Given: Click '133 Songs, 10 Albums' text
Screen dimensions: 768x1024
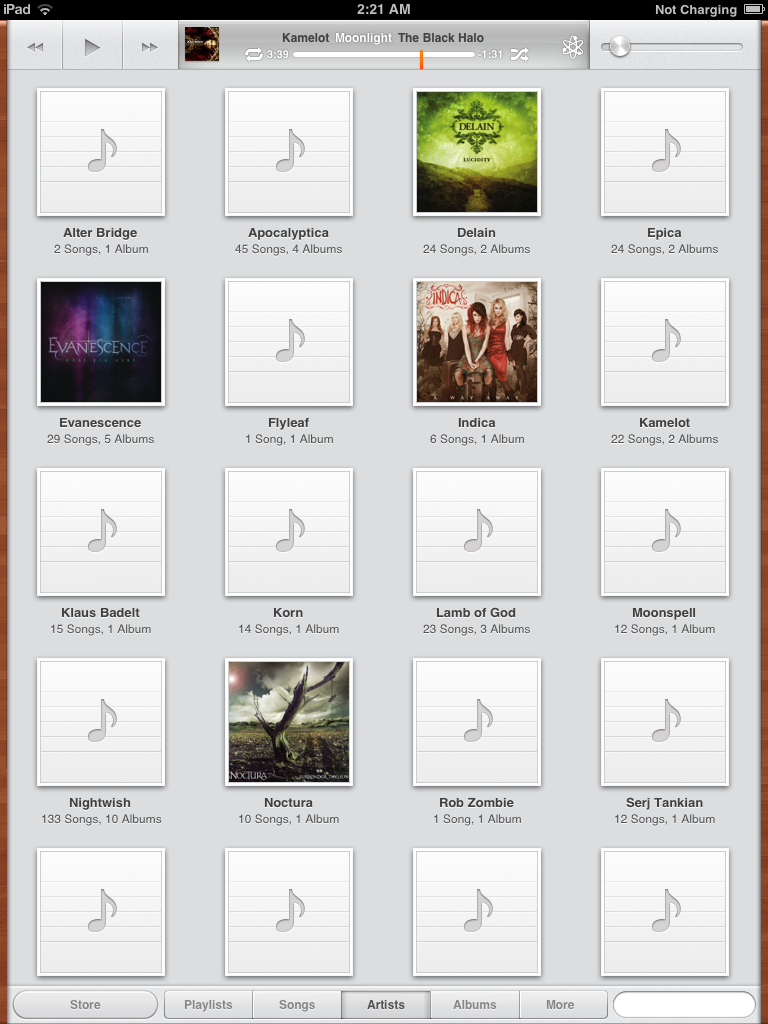Looking at the screenshot, I should click(x=101, y=819).
